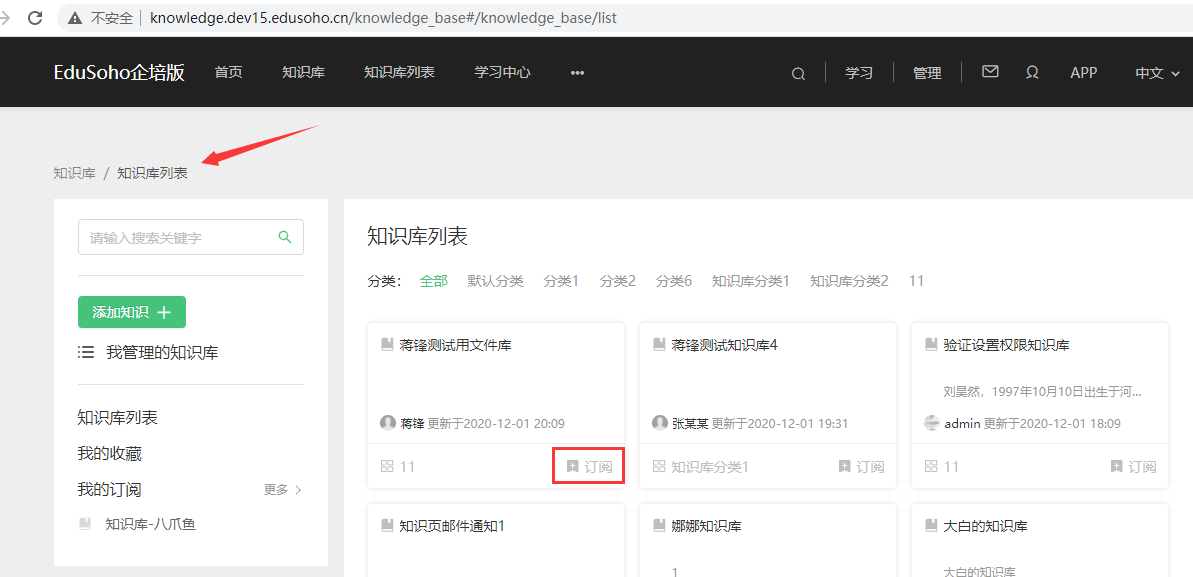Select 我的收藏 in the sidebar

pyautogui.click(x=110, y=454)
